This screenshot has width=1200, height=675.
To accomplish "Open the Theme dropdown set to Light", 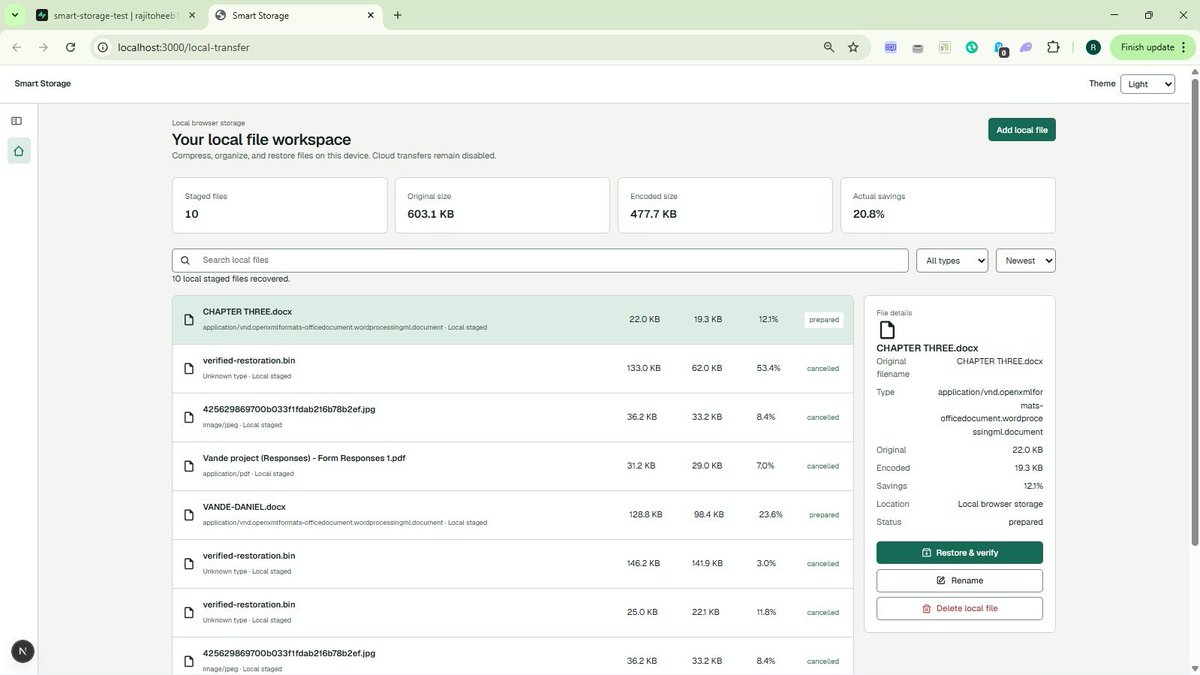I will [x=1147, y=84].
